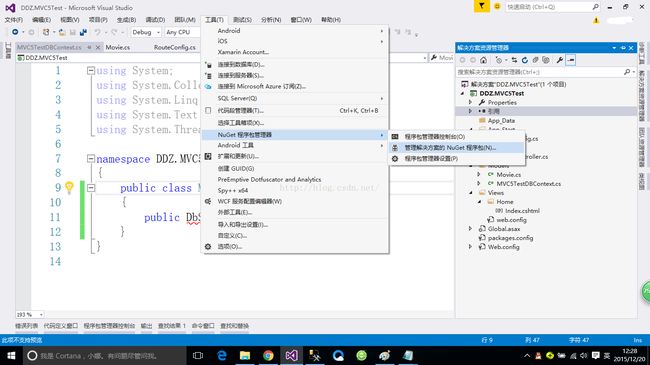Open the Android submenu in Tools menu

(295, 31)
